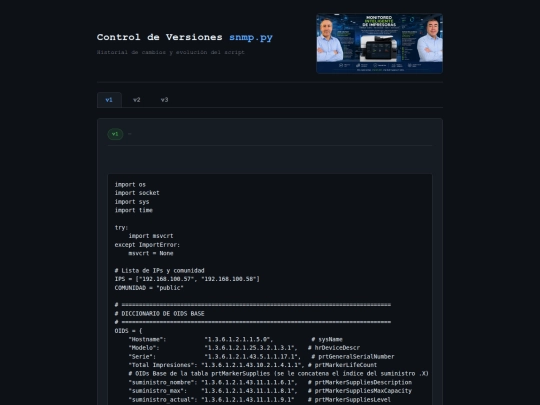Screen dimensions: 540x405
Task: Click the 'import msvcrt' line
Action: pos(151,236)
